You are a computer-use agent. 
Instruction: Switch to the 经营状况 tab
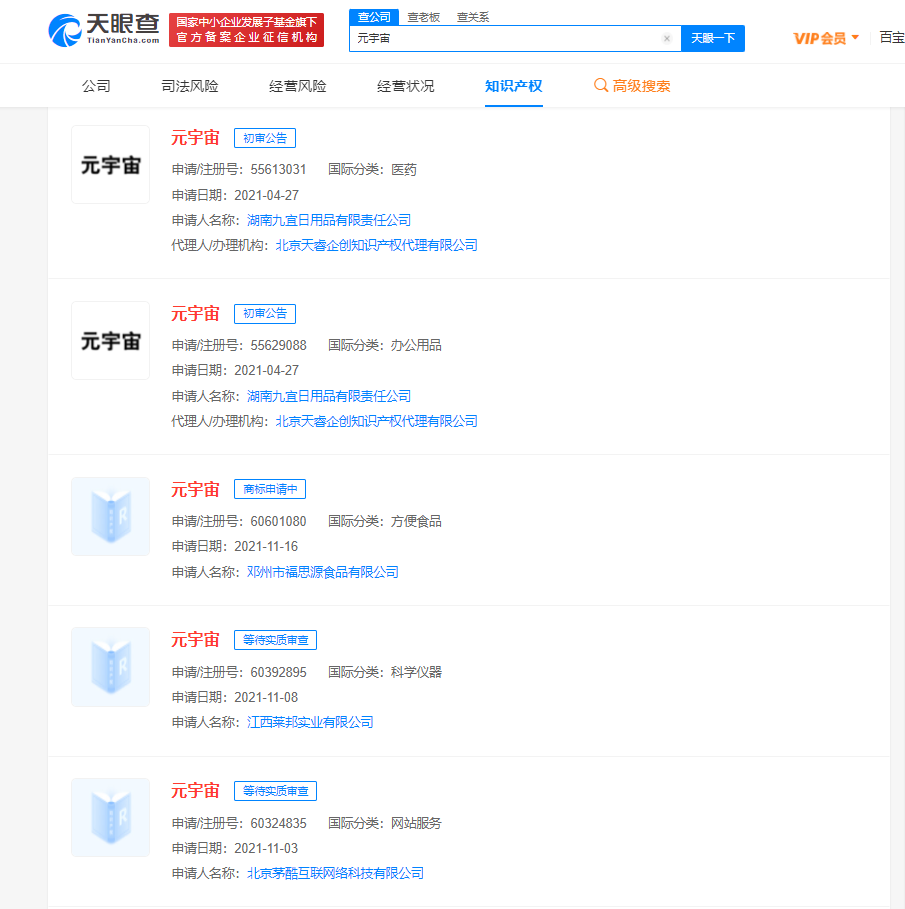[x=405, y=86]
